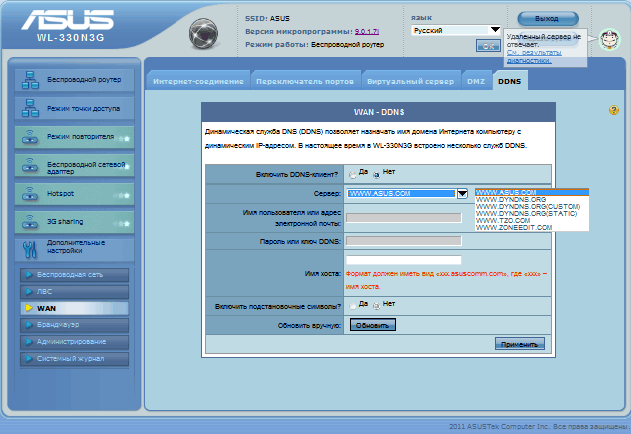Open firmware version 9.0.1.7 link
Viewport: 631px width, 434px height.
pyautogui.click(x=367, y=31)
